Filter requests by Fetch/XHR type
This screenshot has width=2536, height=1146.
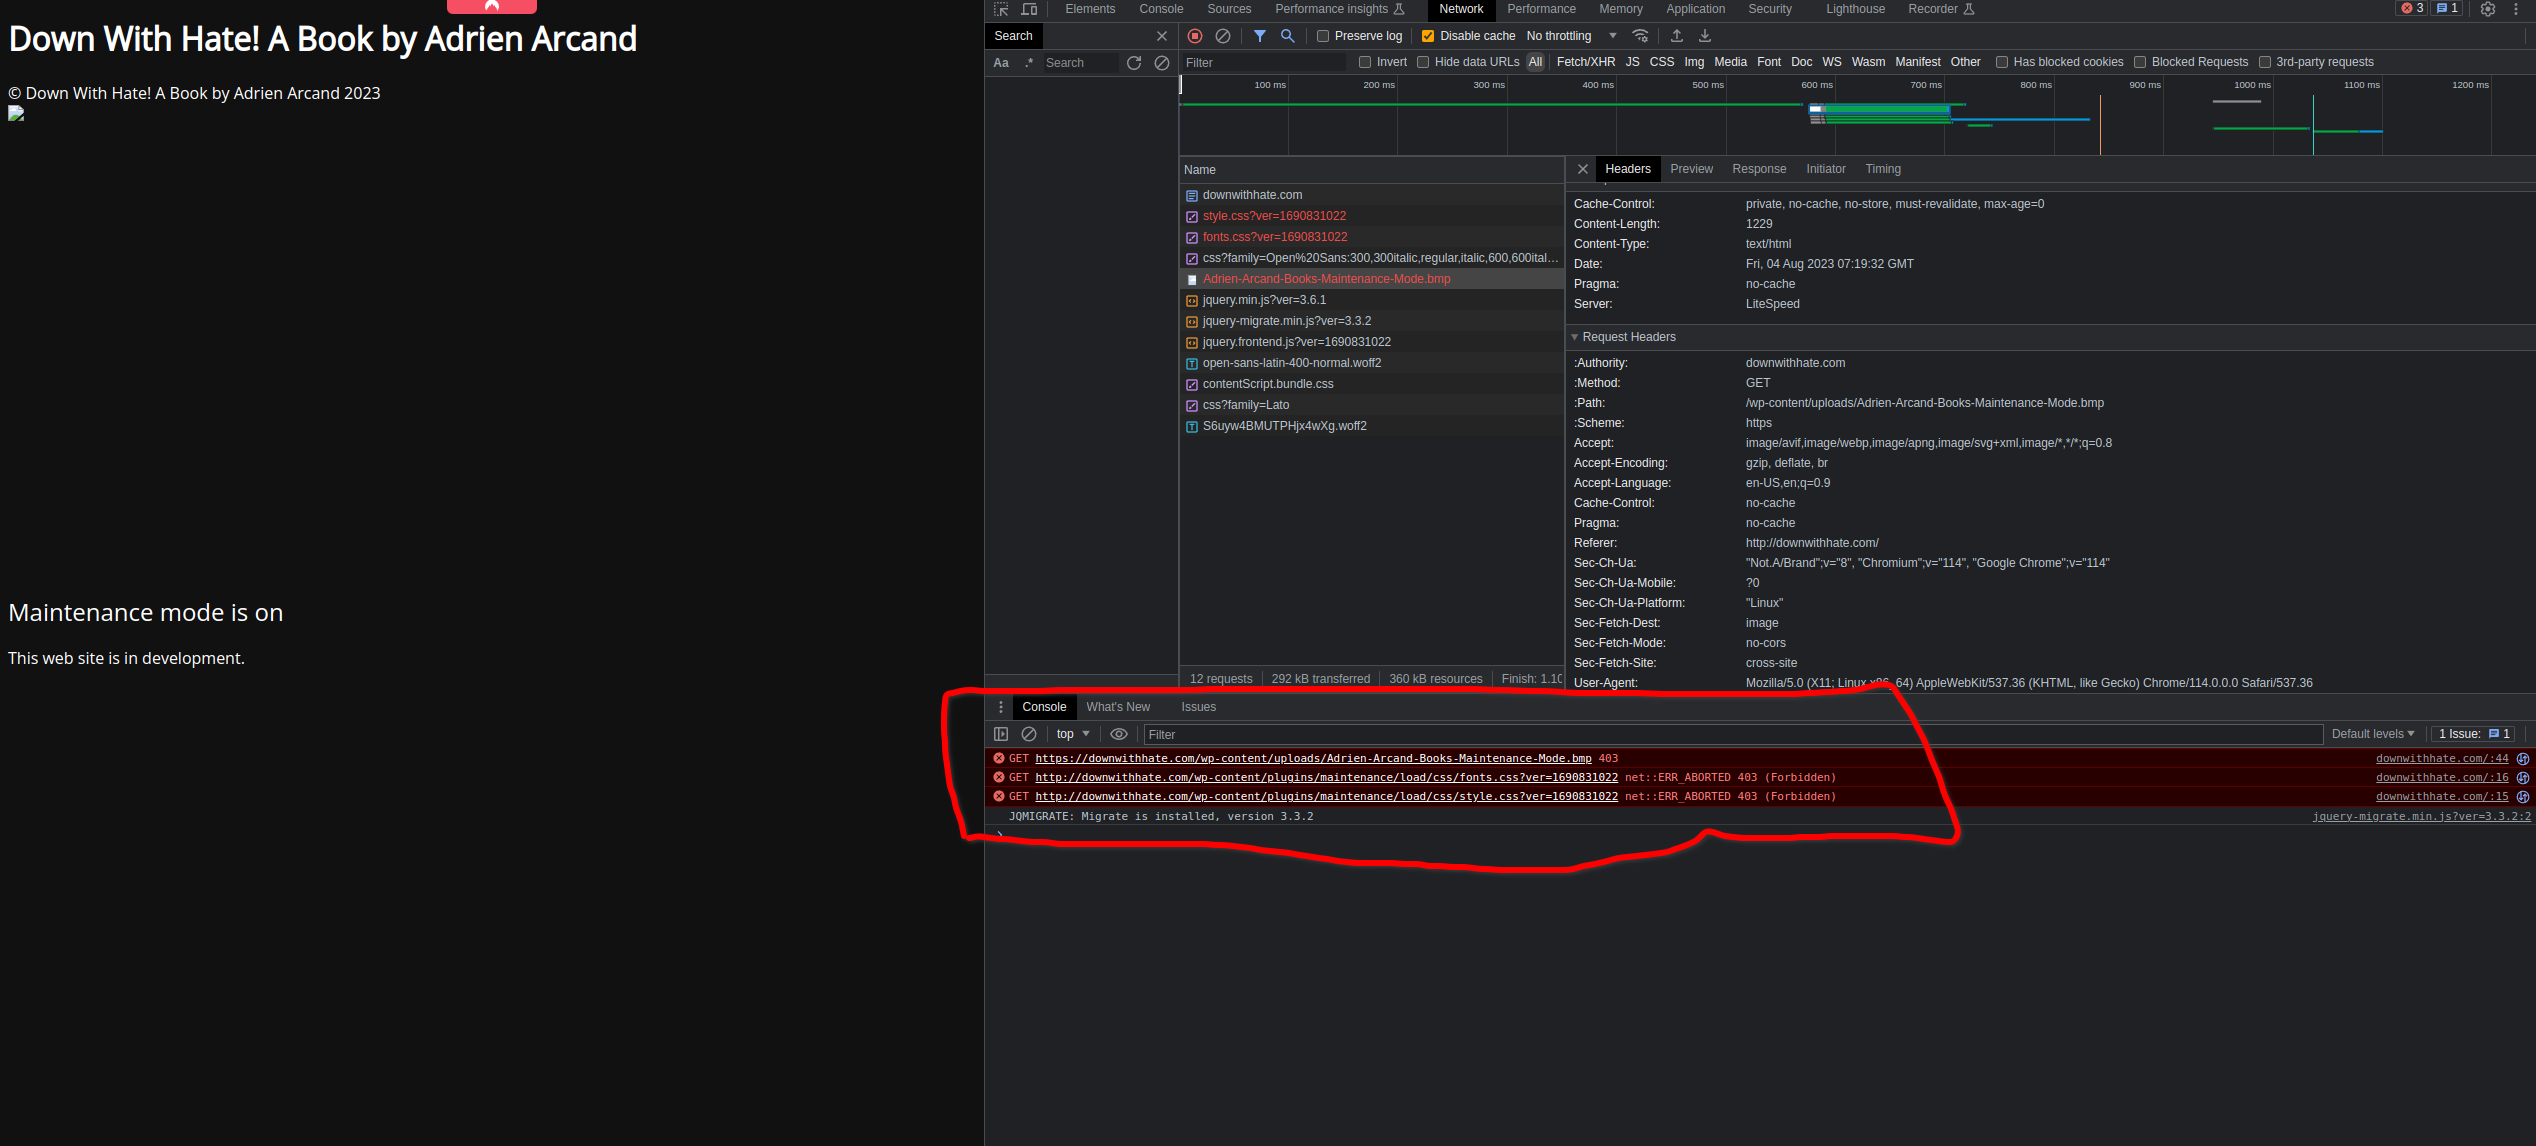click(x=1586, y=62)
